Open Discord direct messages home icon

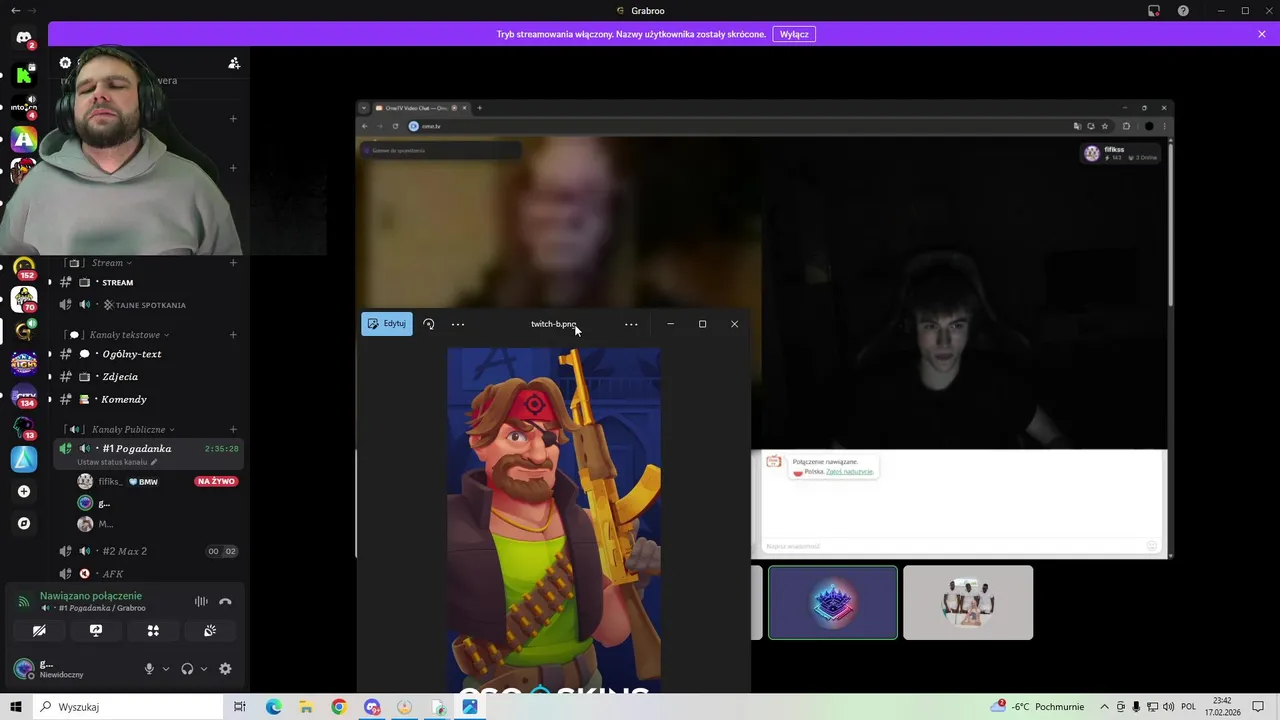point(24,38)
